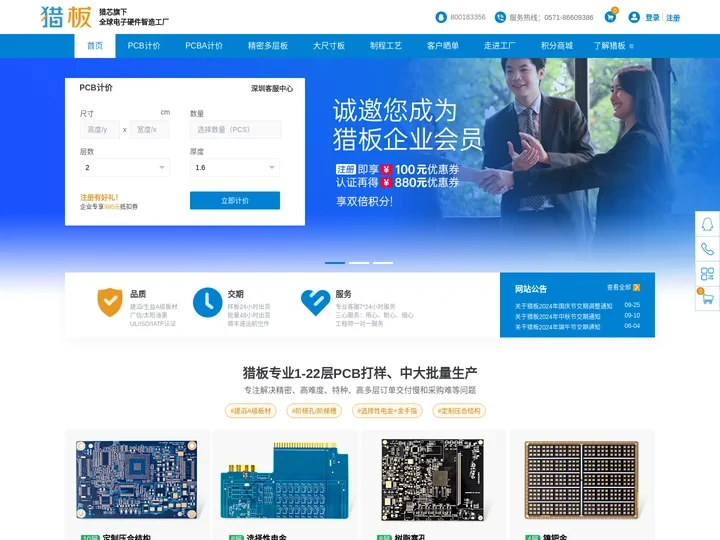This screenshot has width=720, height=540.
Task: Click the #阶梯孔/阶梯槽 tag
Action: tap(314, 411)
